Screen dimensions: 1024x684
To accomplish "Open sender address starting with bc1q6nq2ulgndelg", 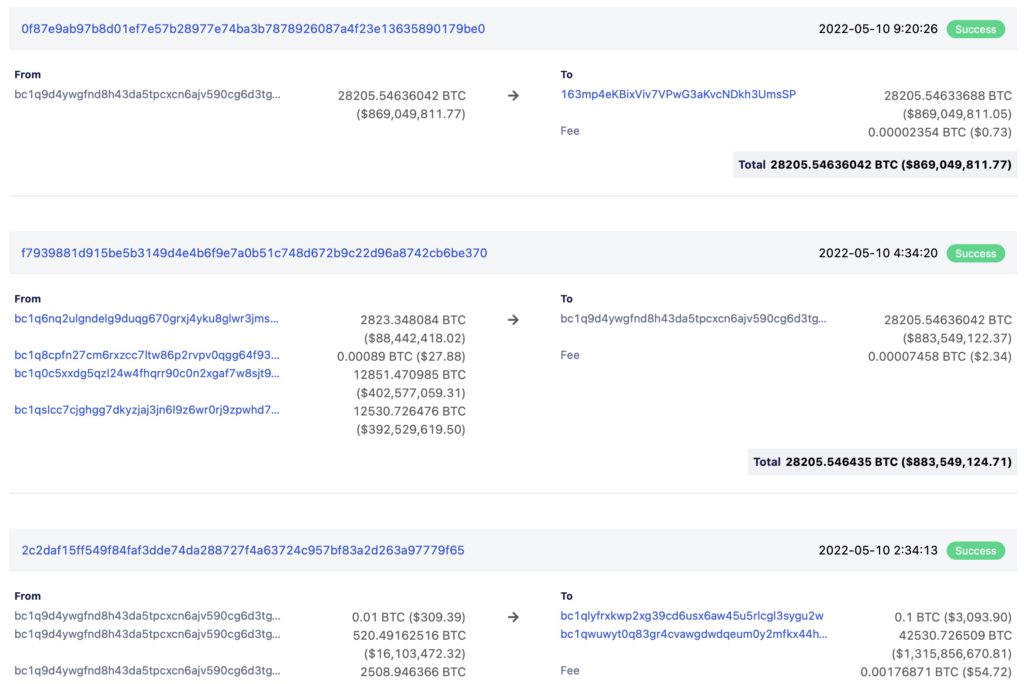I will click(x=147, y=319).
